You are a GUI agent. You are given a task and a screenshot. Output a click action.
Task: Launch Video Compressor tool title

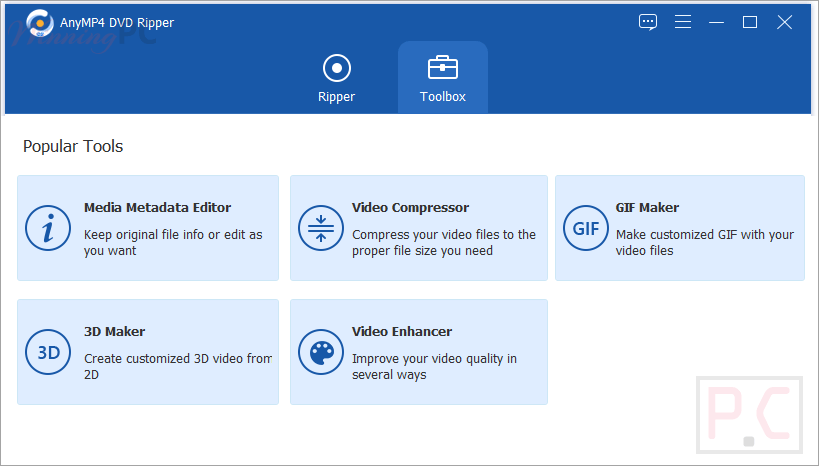pyautogui.click(x=411, y=207)
